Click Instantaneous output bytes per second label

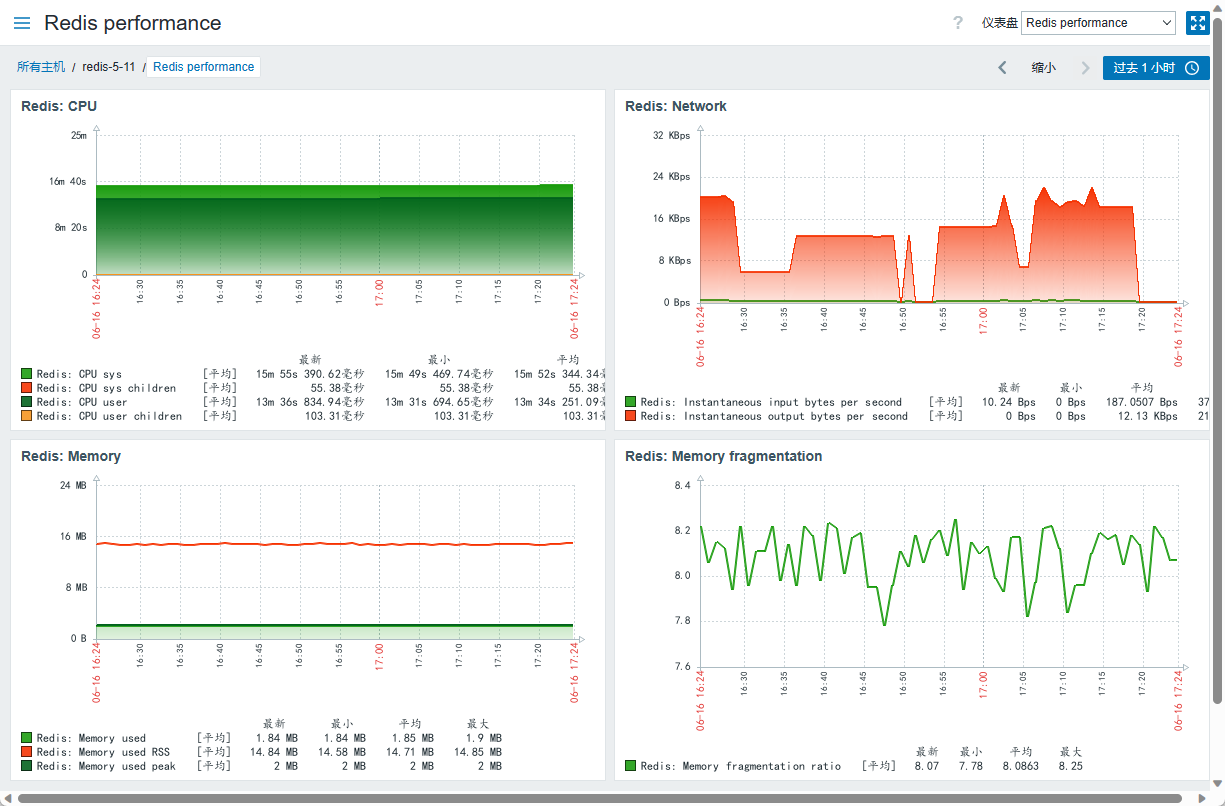pos(774,416)
